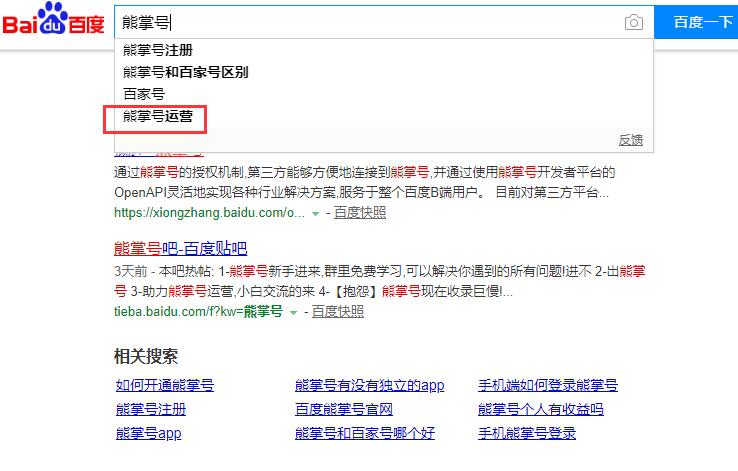
Task: Open related search 百度熊掌号官网
Action: pyautogui.click(x=344, y=409)
